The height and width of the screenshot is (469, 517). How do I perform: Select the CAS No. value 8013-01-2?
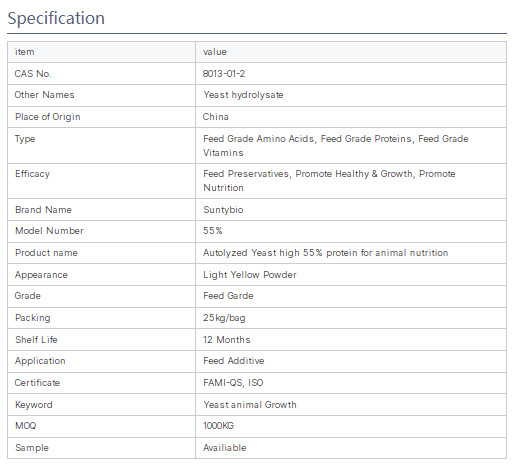pos(224,74)
